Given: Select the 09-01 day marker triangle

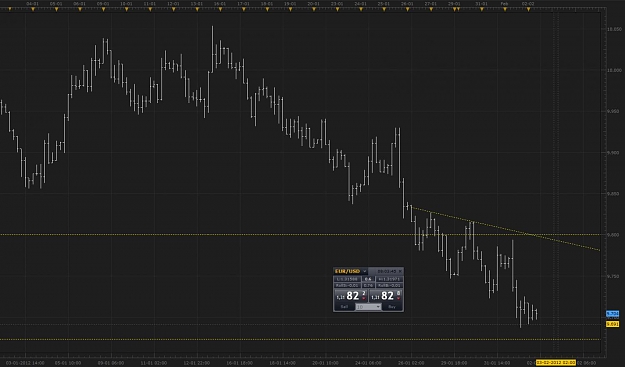Looking at the screenshot, I should (103, 9).
